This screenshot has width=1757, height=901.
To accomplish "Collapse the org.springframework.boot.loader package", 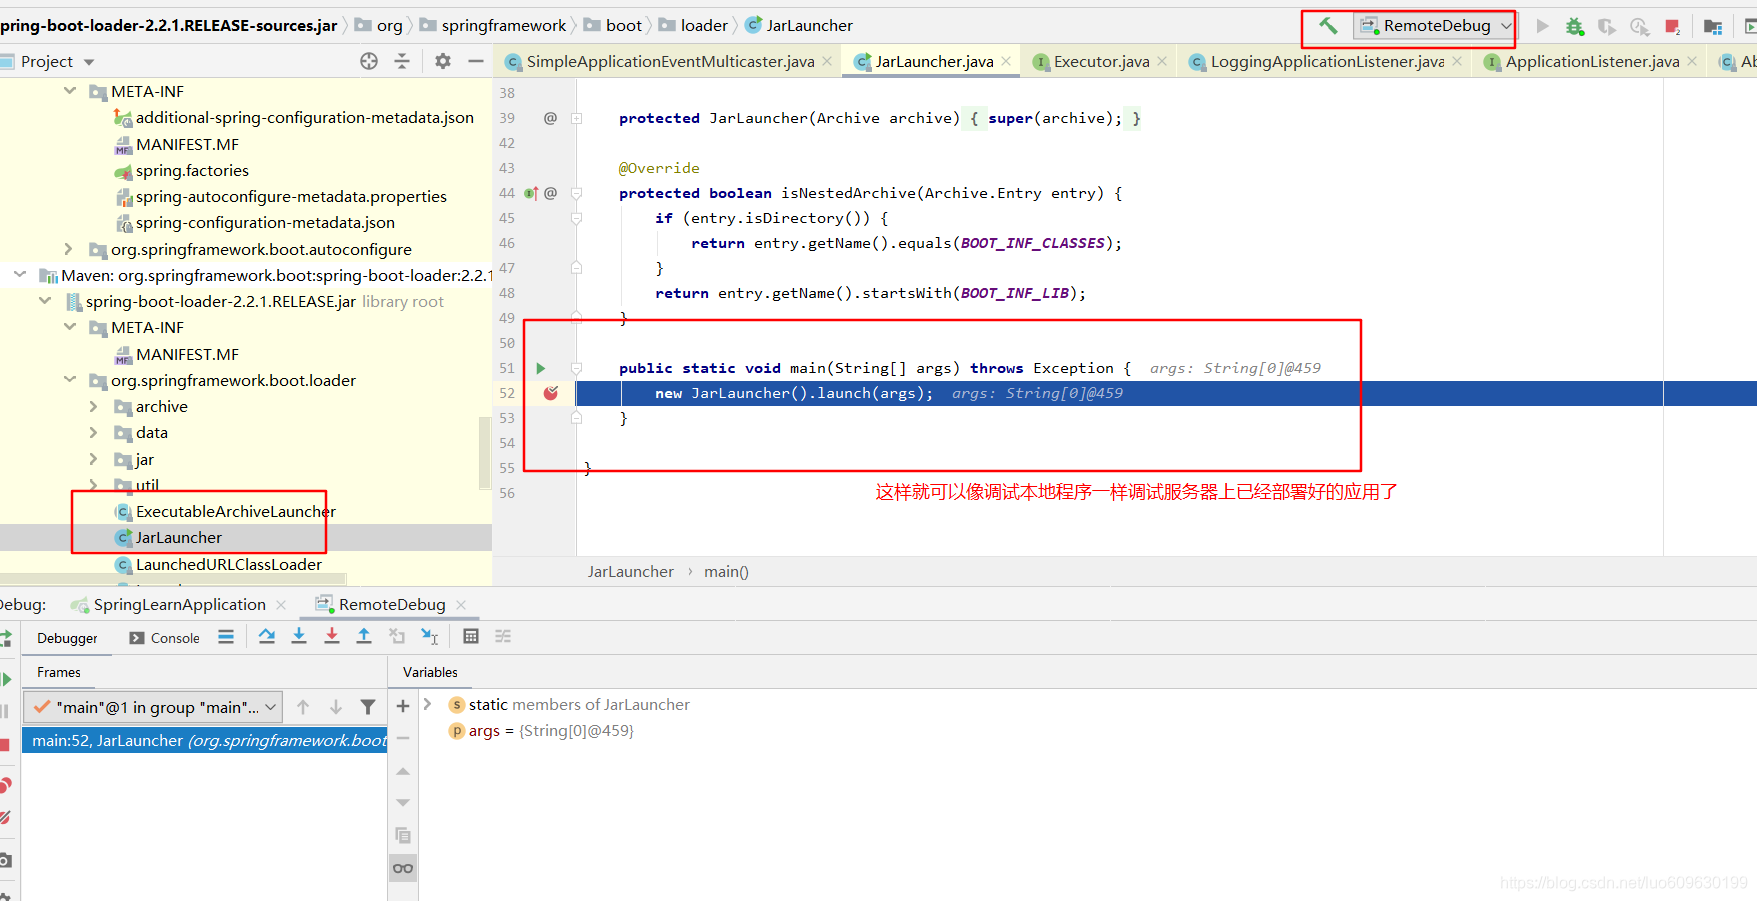I will pos(70,380).
